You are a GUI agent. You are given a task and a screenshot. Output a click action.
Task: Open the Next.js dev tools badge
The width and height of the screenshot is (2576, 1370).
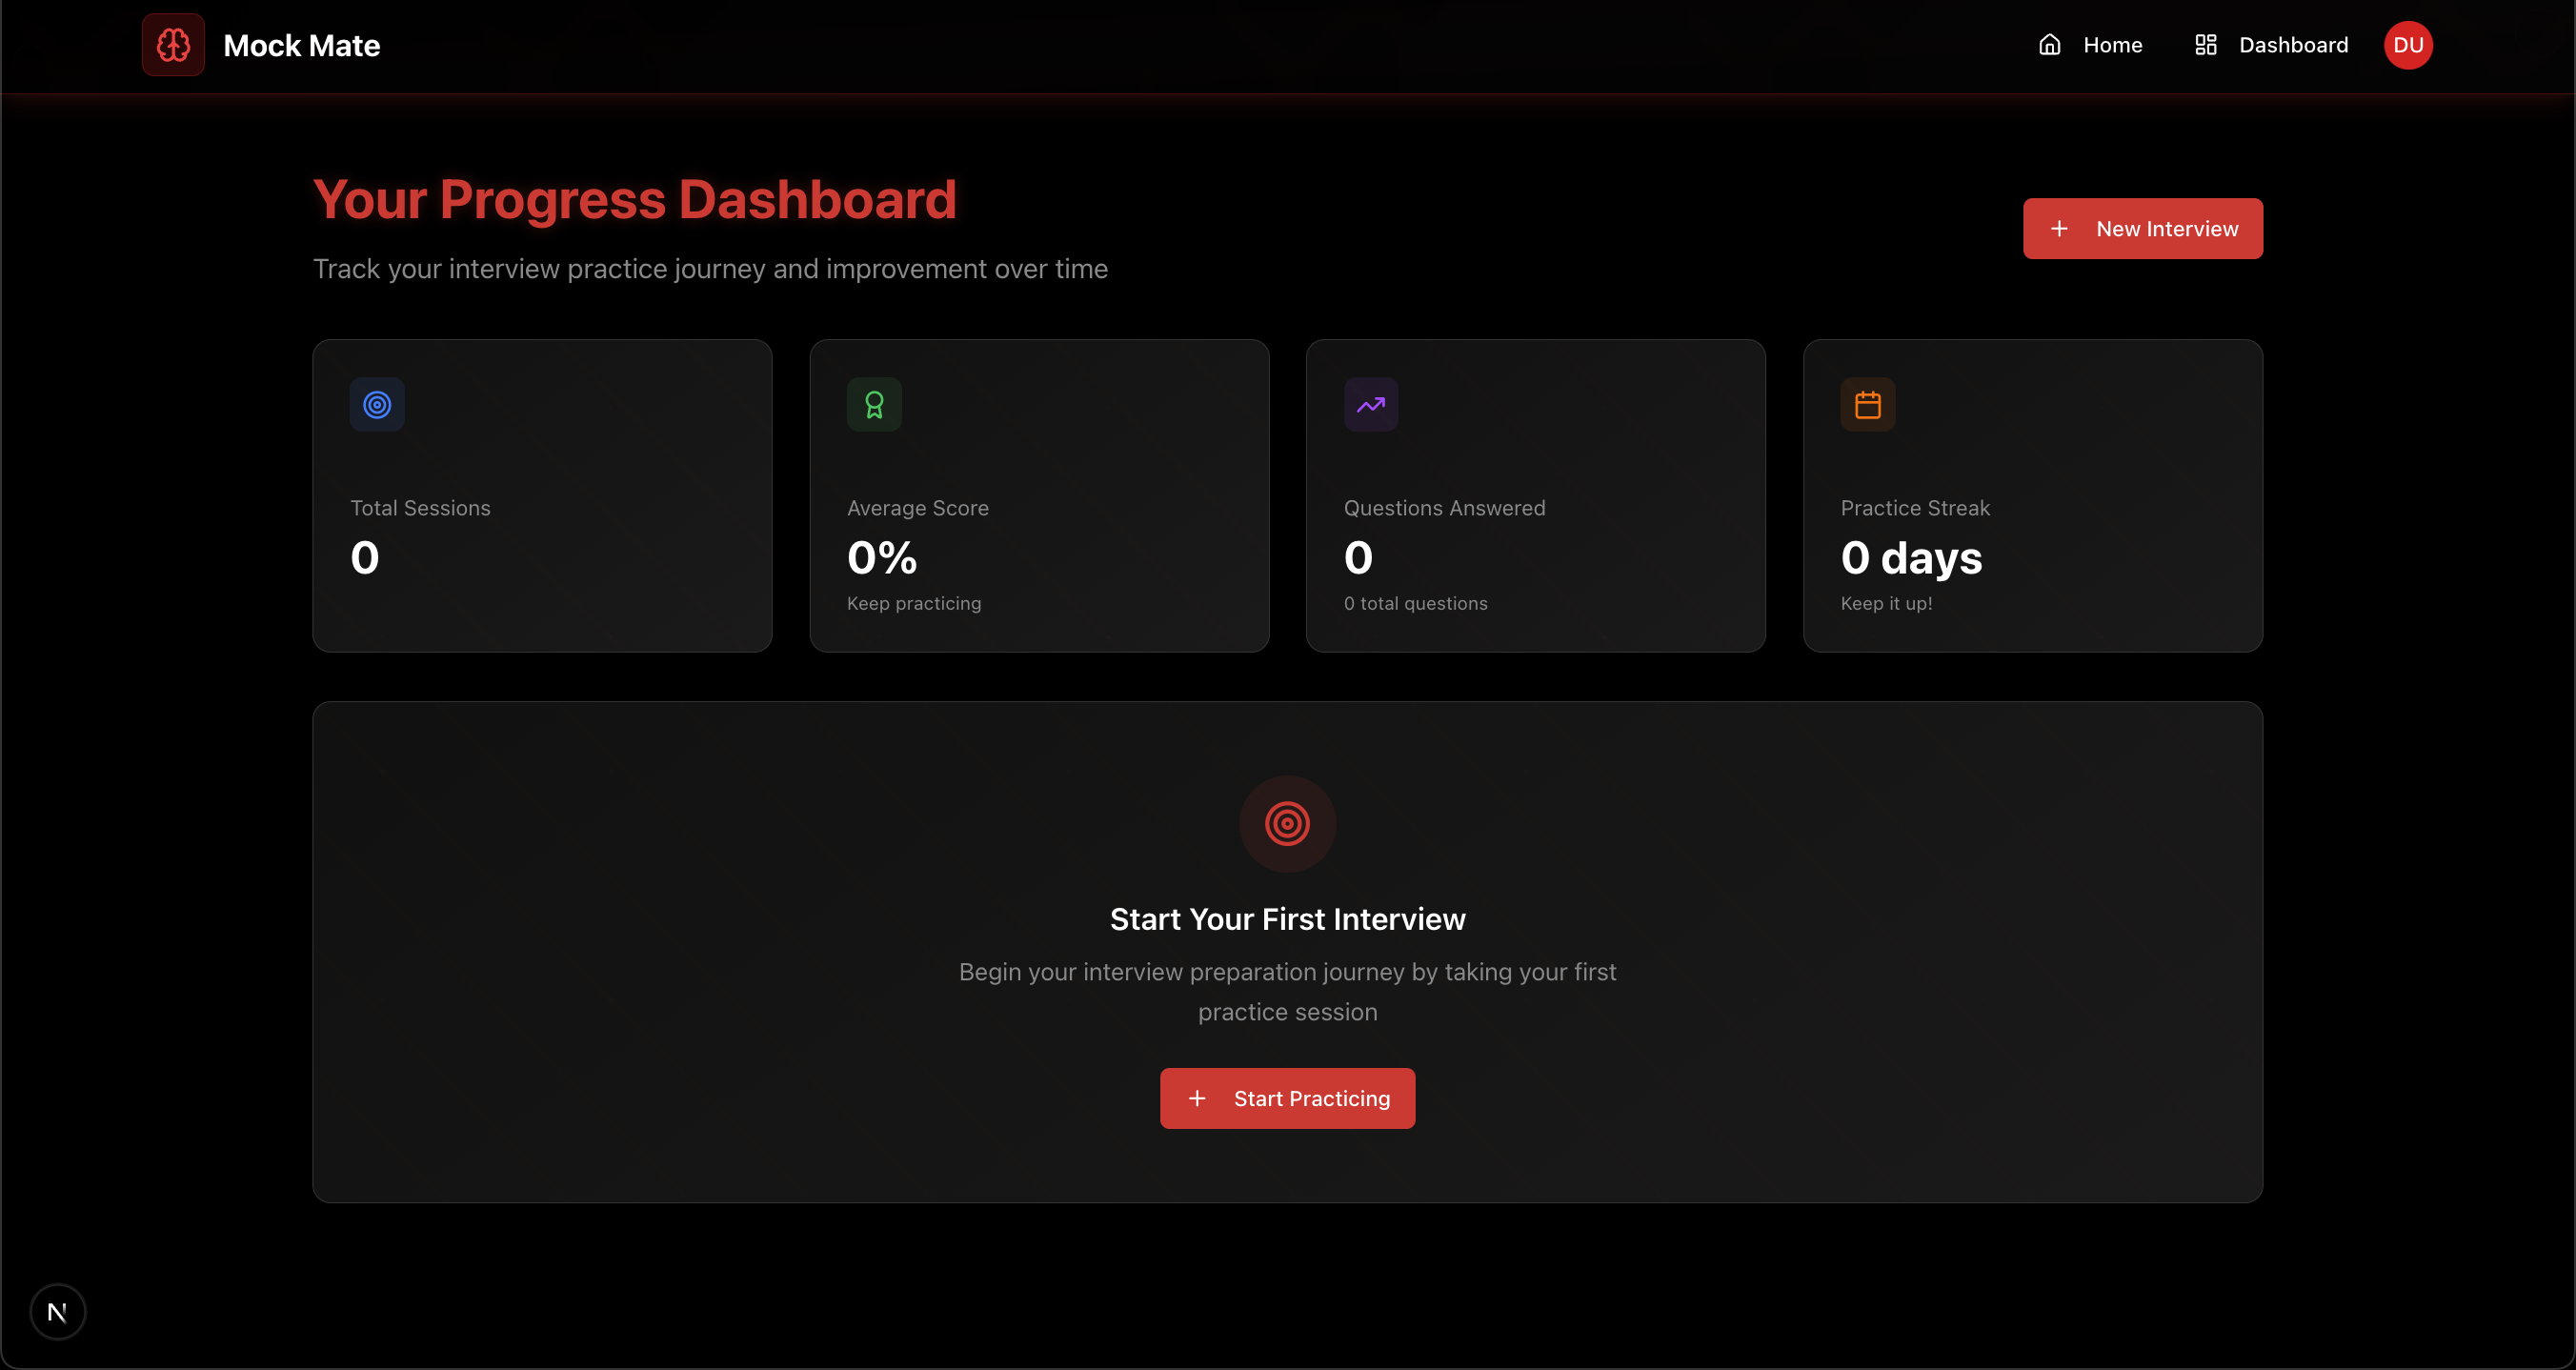tap(57, 1311)
